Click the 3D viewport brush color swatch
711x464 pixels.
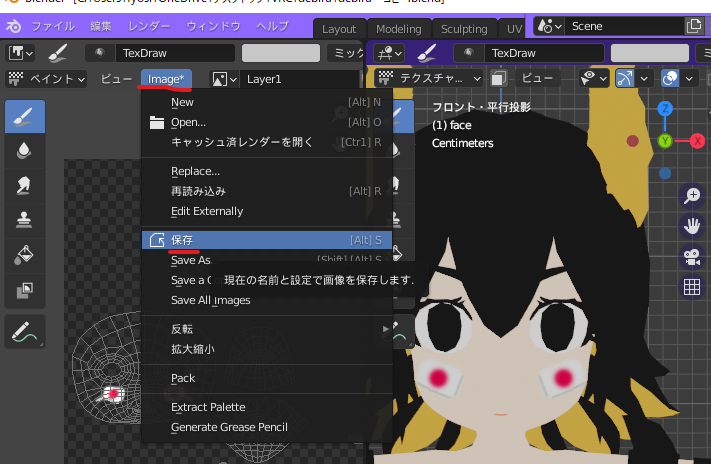(649, 53)
